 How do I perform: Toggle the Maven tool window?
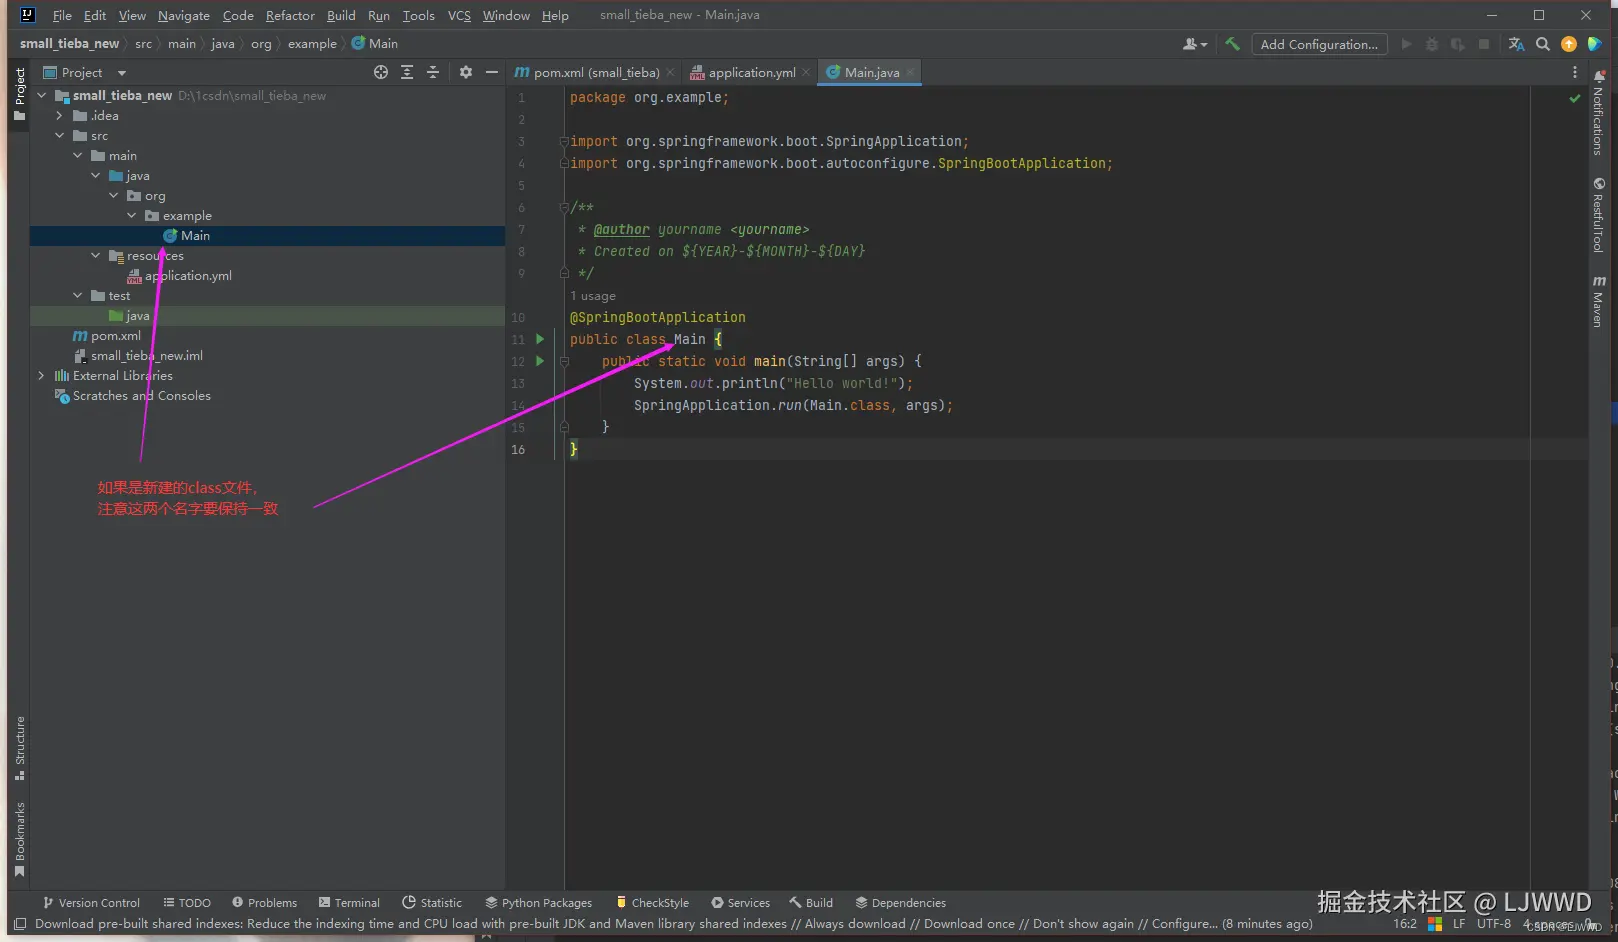click(x=1598, y=301)
